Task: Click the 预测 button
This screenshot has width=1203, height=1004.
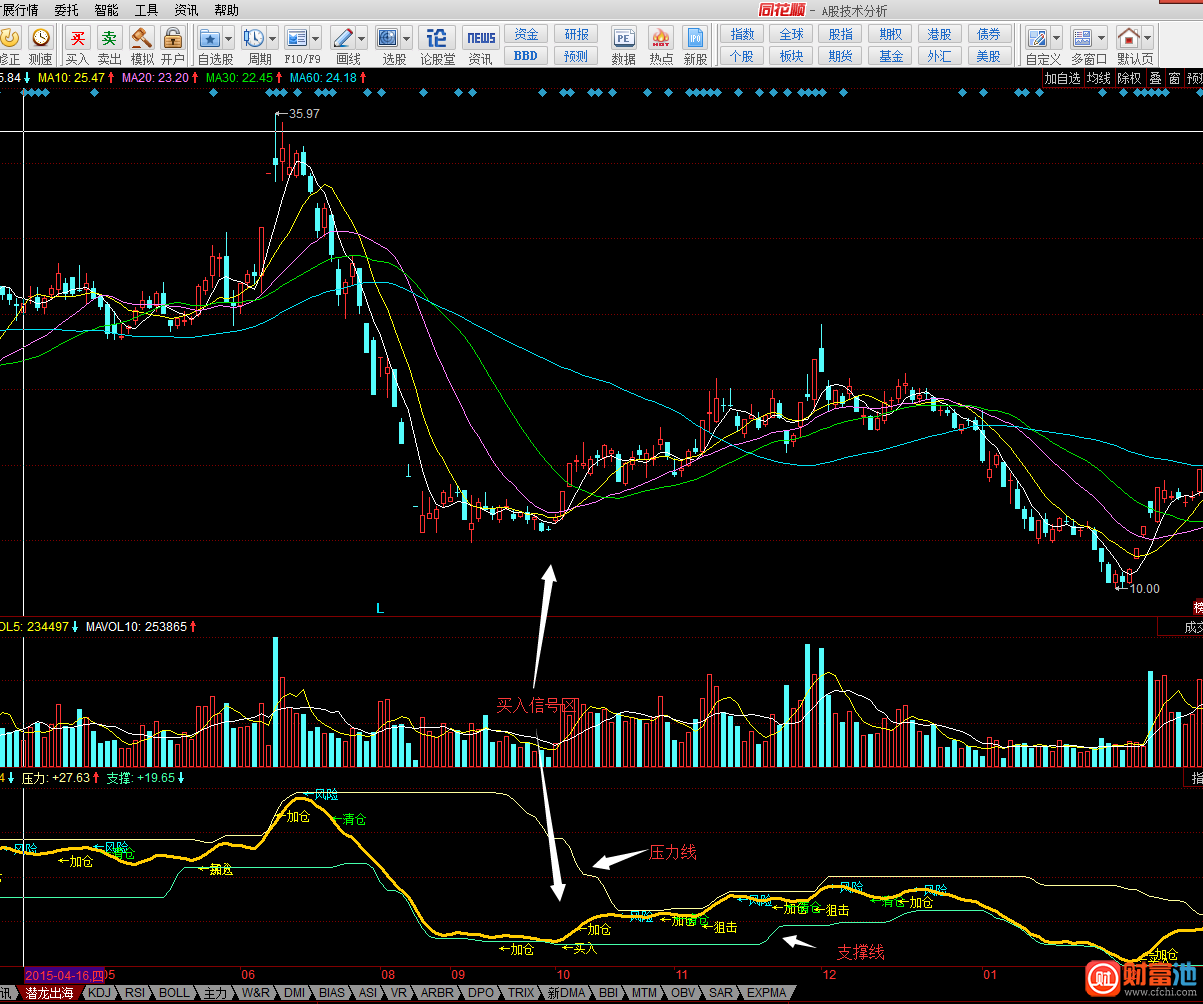Action: [576, 56]
